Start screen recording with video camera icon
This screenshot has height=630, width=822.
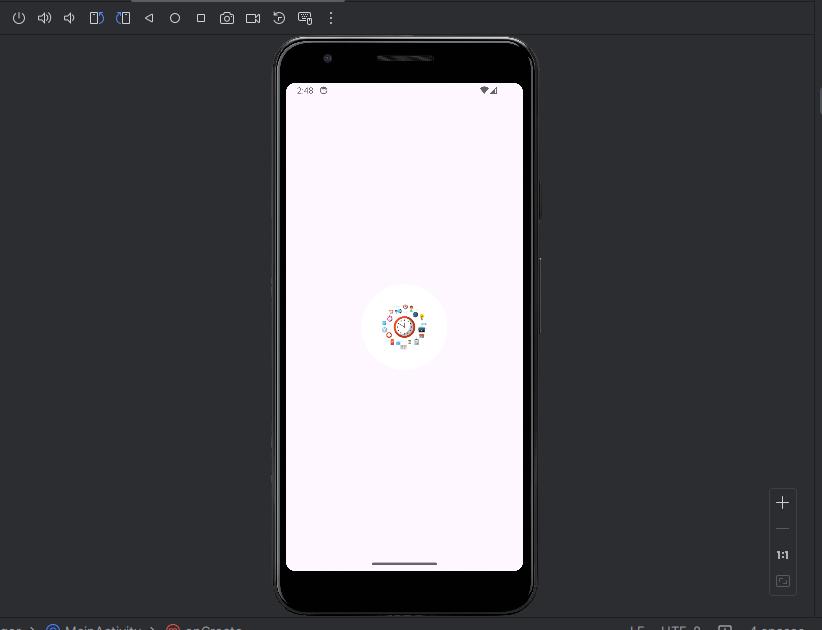click(x=253, y=18)
